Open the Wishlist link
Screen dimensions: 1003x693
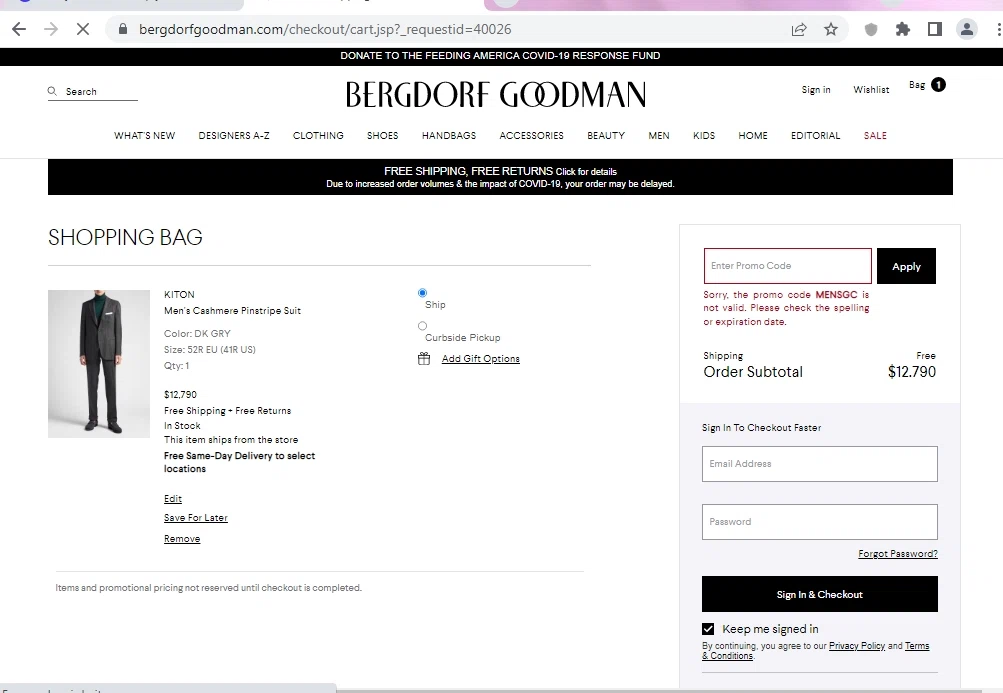tap(871, 90)
